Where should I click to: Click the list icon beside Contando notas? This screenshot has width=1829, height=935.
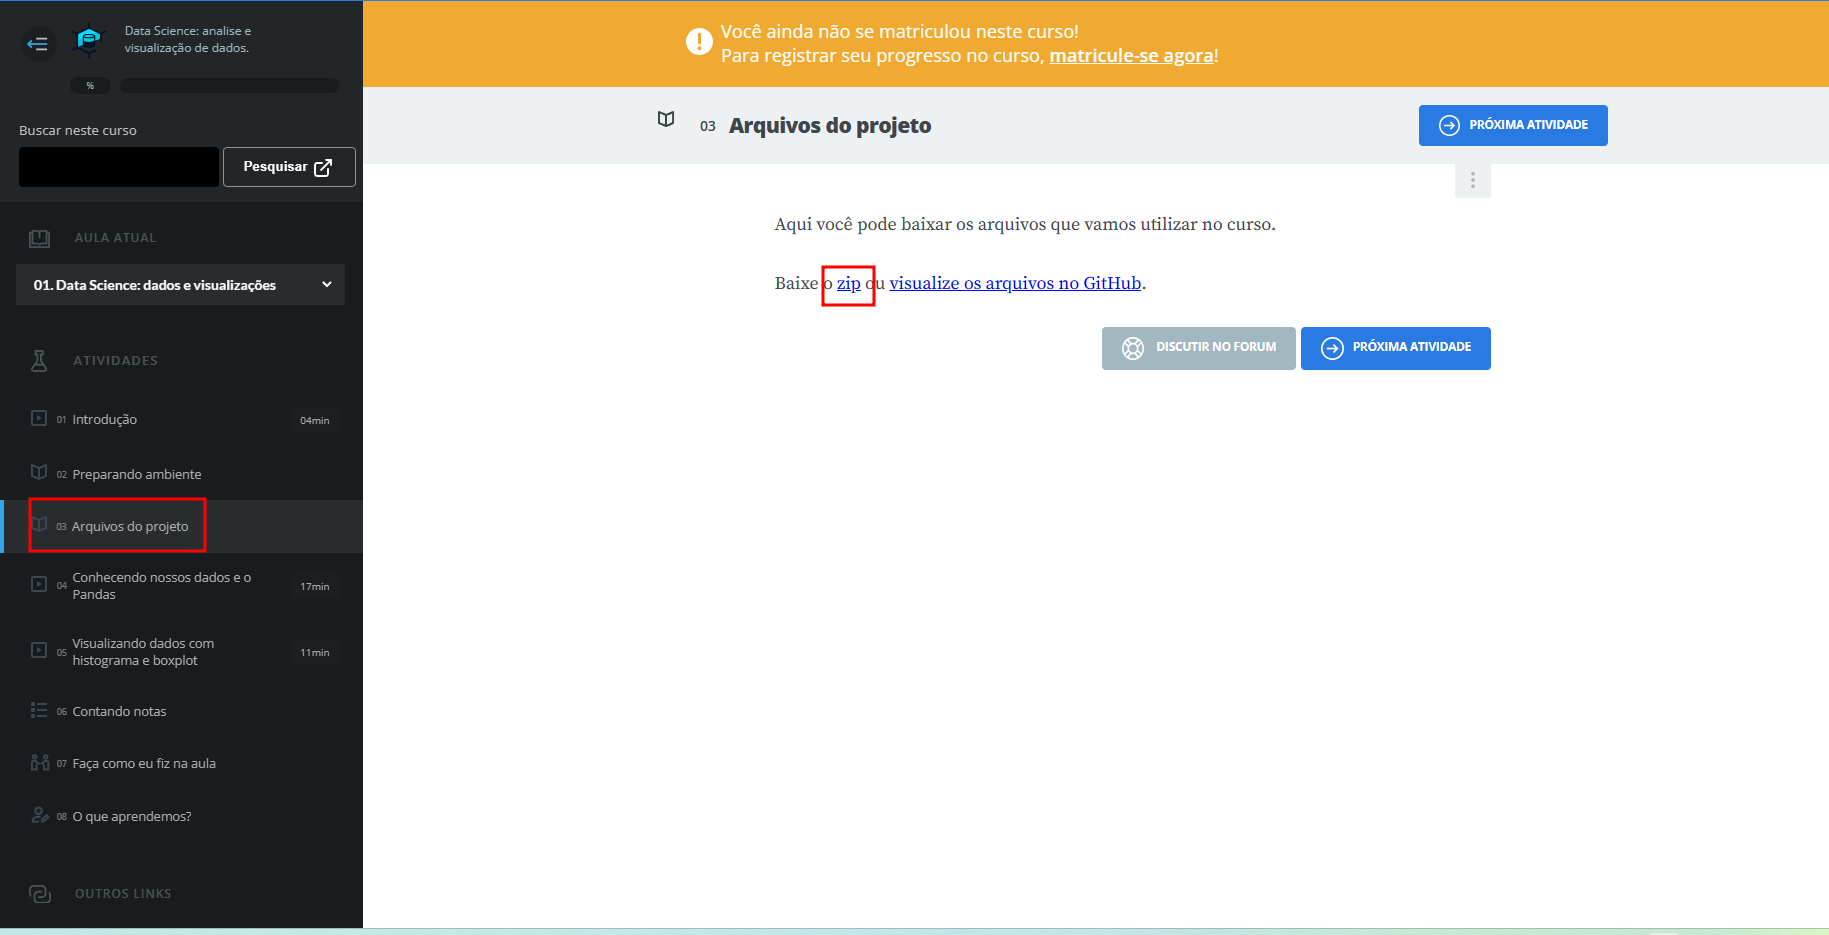tap(39, 710)
